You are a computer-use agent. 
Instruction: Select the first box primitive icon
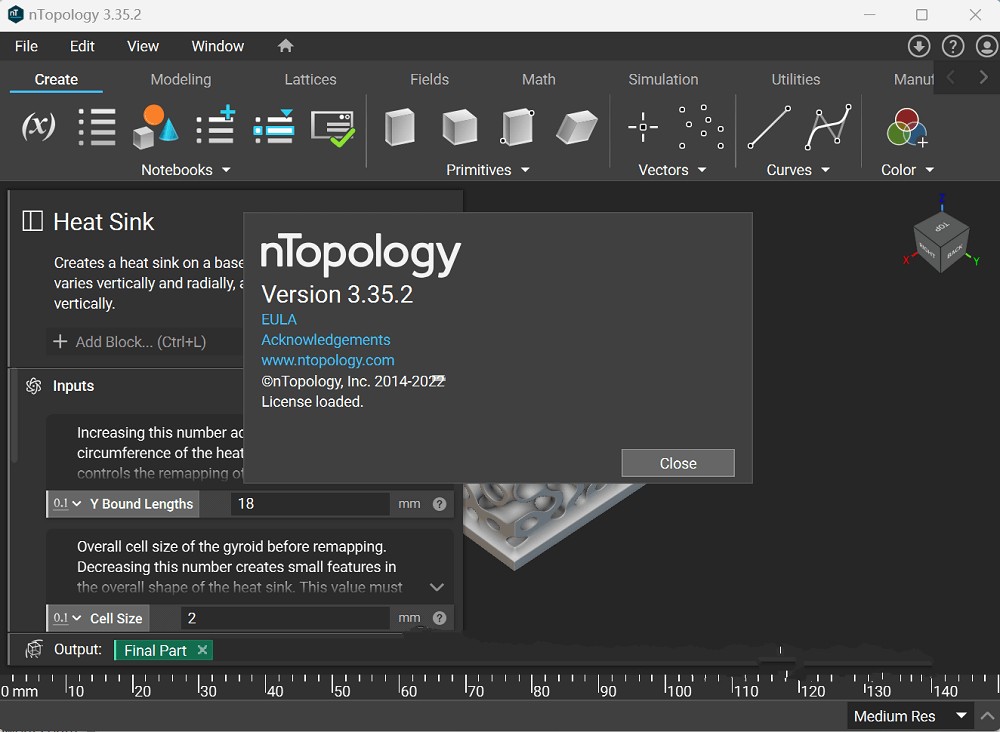400,127
